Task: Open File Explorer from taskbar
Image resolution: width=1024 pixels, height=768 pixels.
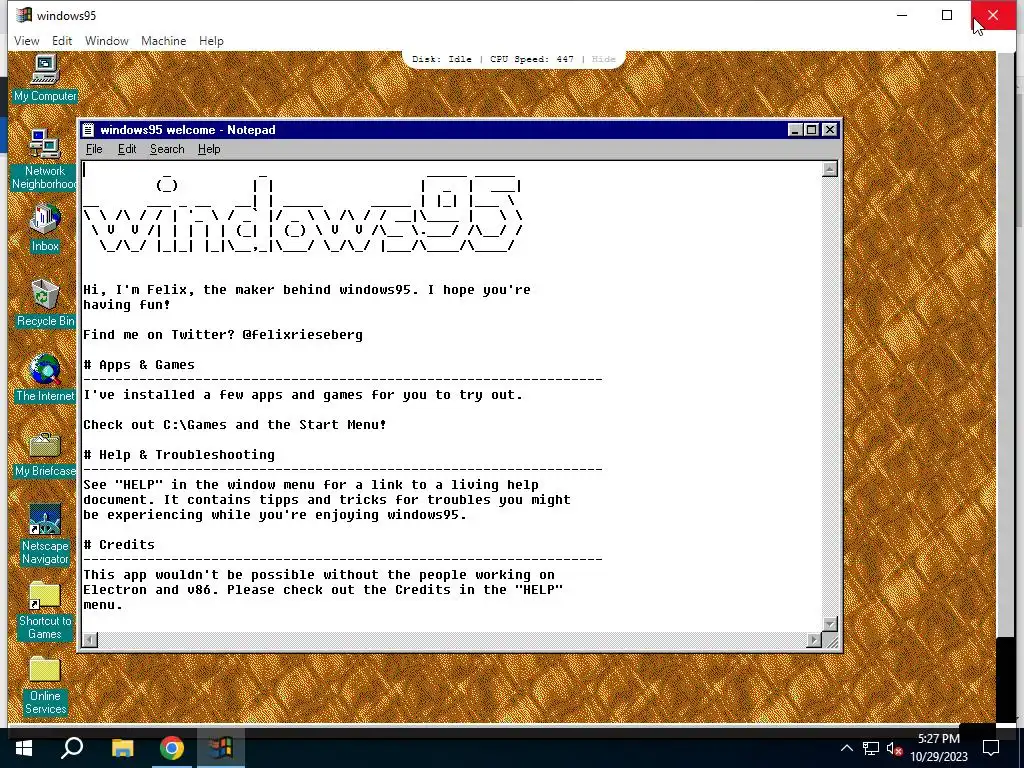Action: pyautogui.click(x=122, y=748)
